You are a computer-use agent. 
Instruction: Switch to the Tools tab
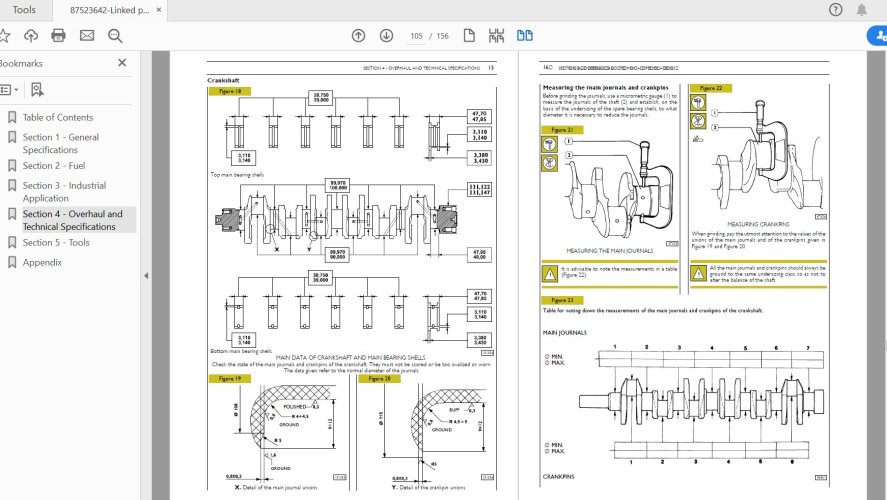point(24,10)
